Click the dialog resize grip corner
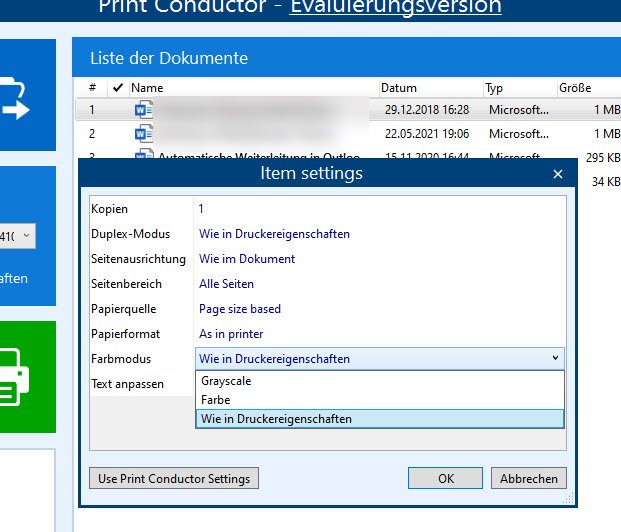 (569, 498)
